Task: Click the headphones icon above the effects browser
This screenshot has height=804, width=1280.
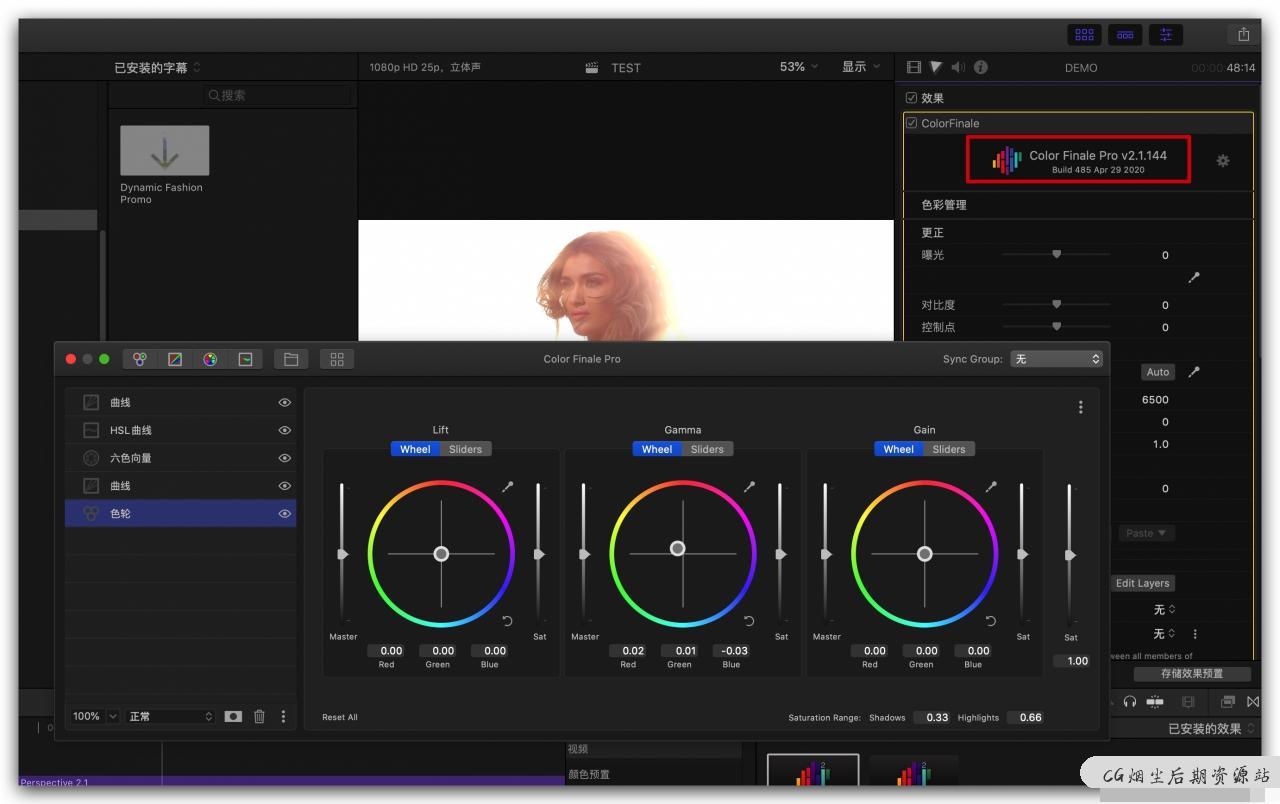Action: coord(1130,702)
